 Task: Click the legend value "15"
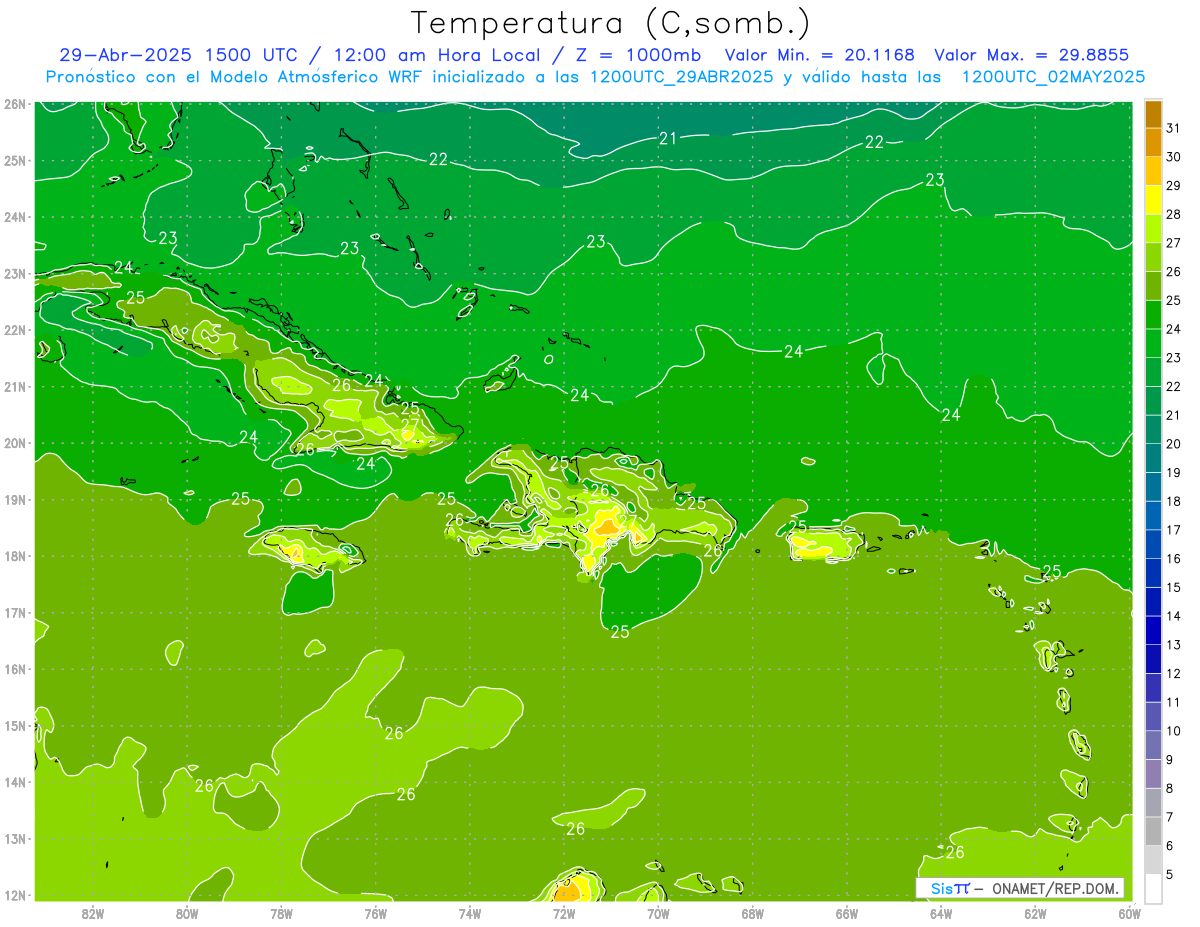(x=1173, y=587)
